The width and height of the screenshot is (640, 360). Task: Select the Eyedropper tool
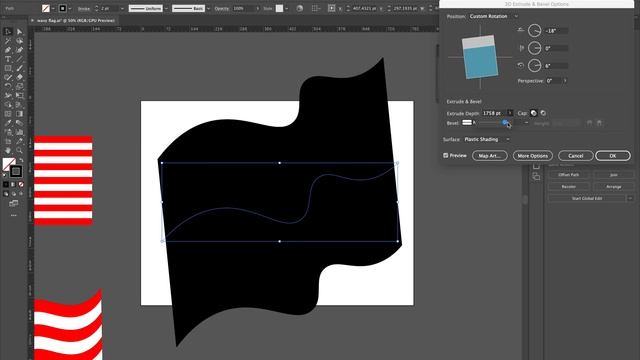8,123
